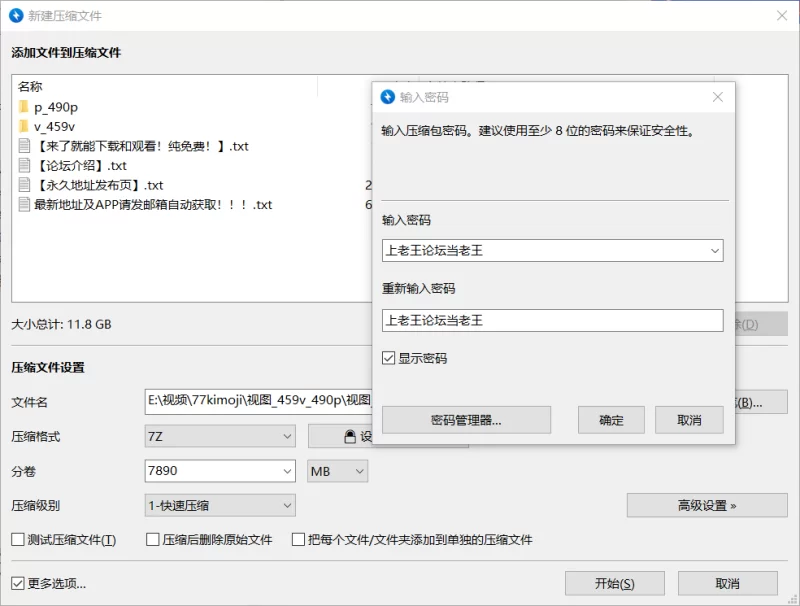Click the 重新输入密码 input field
Viewport: 800px width, 606px height.
pyautogui.click(x=553, y=320)
